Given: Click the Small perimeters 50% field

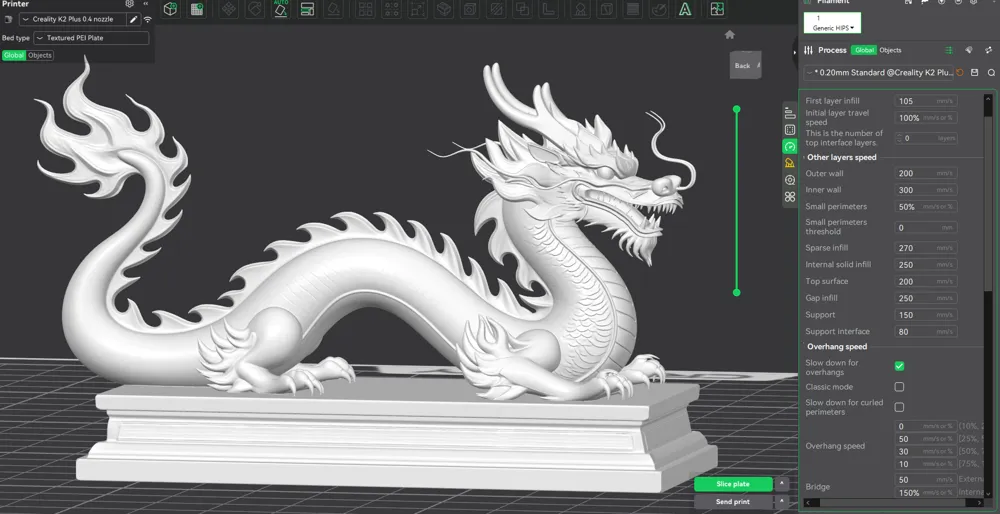Looking at the screenshot, I should pyautogui.click(x=925, y=207).
